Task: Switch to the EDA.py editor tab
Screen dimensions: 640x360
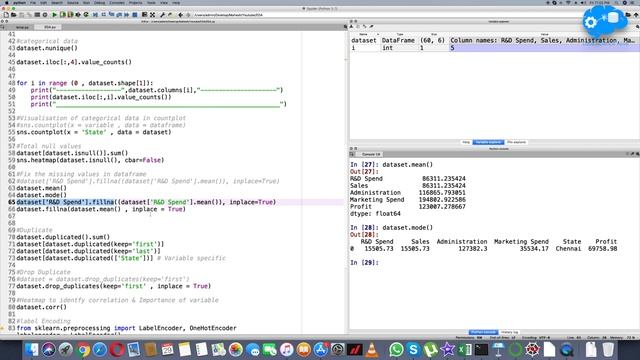Action: (50, 27)
